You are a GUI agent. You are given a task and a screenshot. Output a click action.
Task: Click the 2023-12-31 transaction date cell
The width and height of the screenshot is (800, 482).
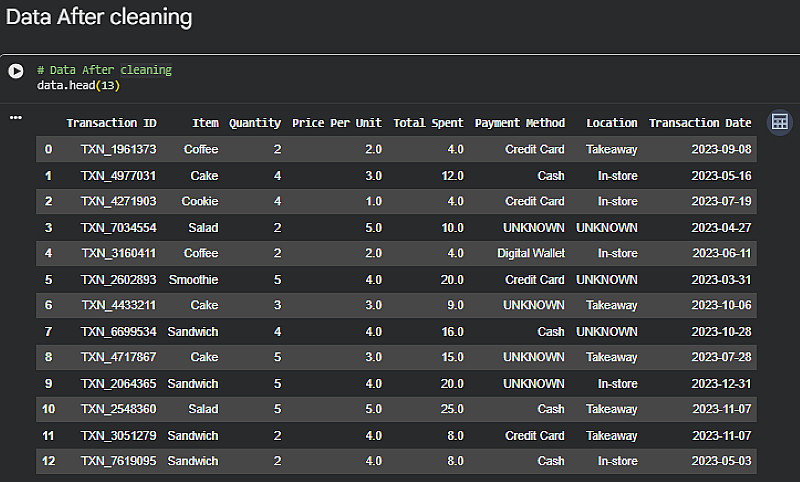tap(720, 384)
